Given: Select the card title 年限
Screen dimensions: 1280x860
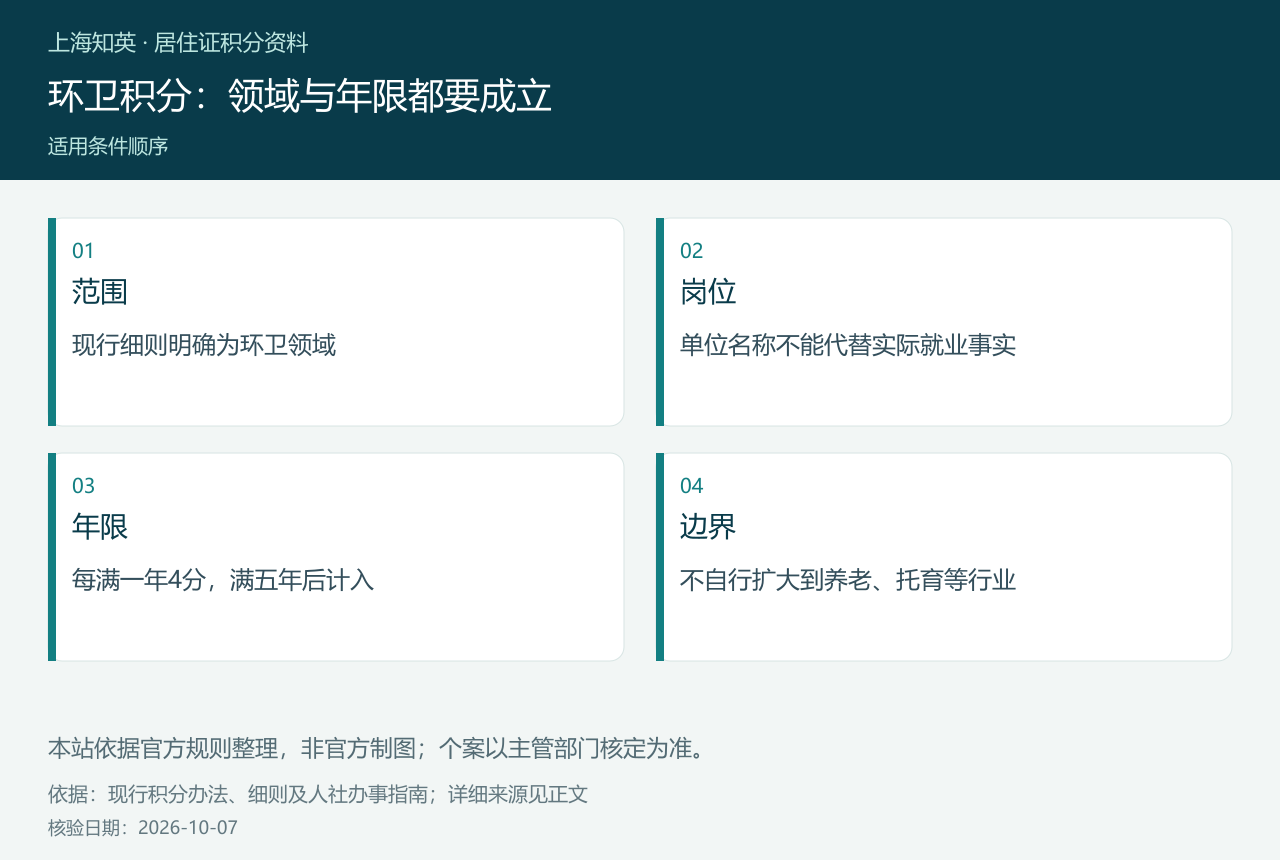Looking at the screenshot, I should coord(100,527).
